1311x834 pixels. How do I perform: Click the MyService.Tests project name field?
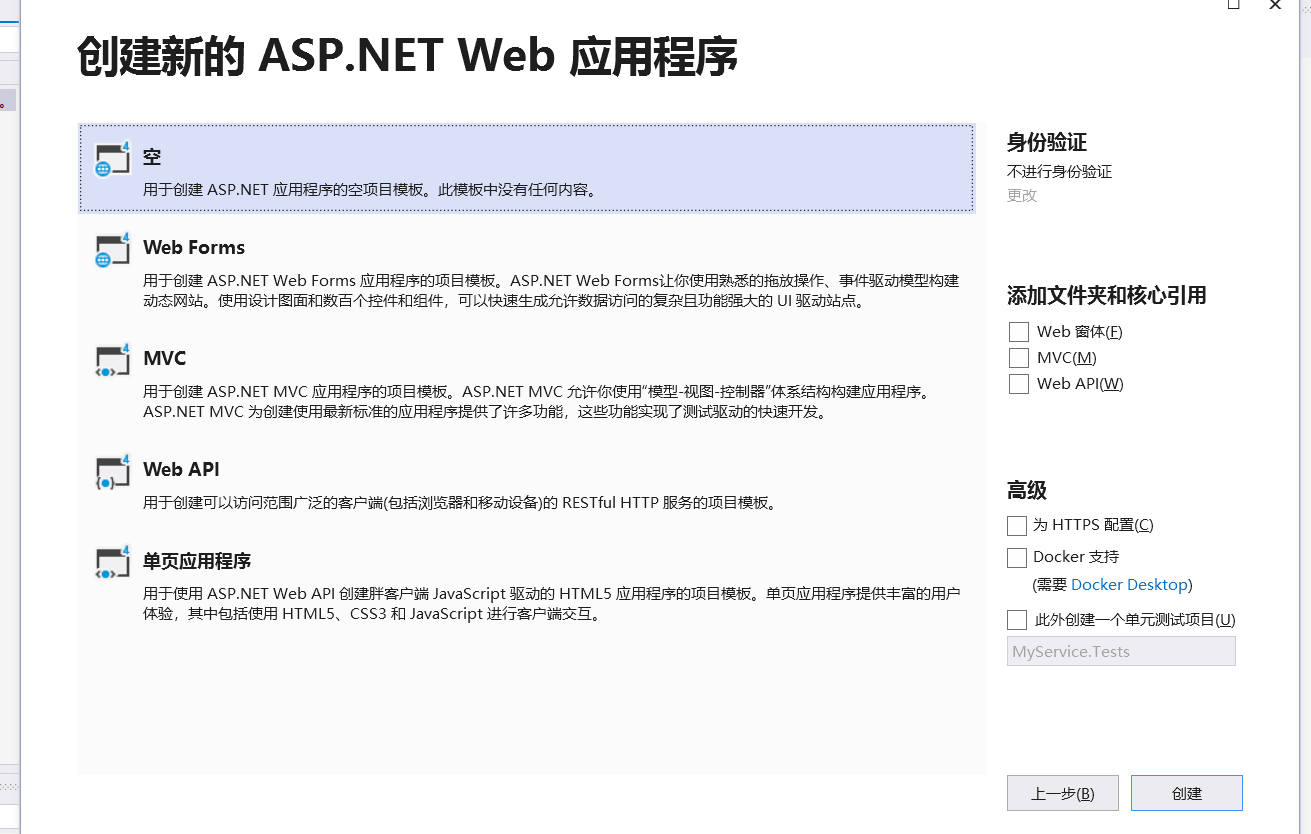coord(1121,651)
